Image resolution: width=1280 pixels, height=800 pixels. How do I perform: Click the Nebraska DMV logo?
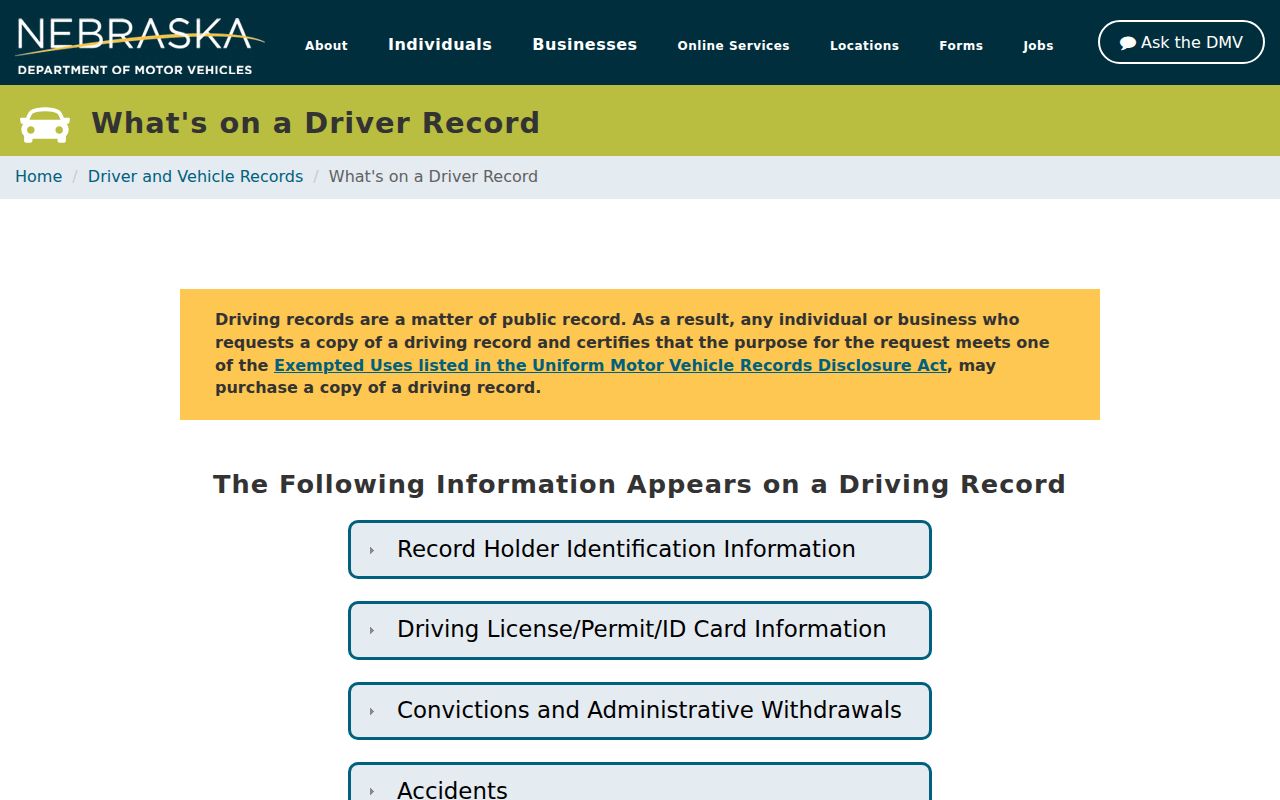(140, 45)
